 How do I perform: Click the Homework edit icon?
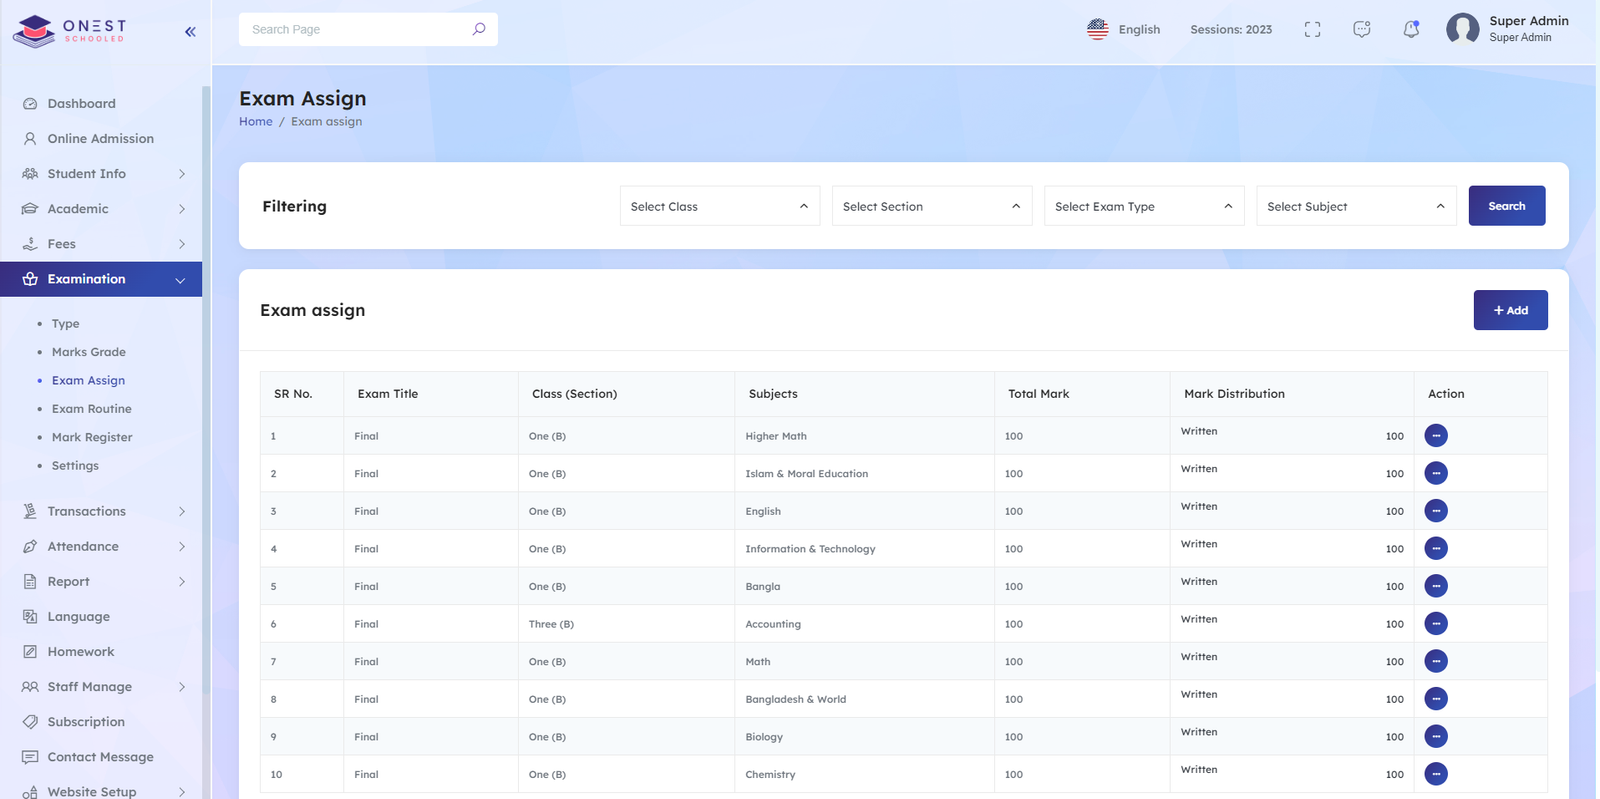pyautogui.click(x=30, y=651)
